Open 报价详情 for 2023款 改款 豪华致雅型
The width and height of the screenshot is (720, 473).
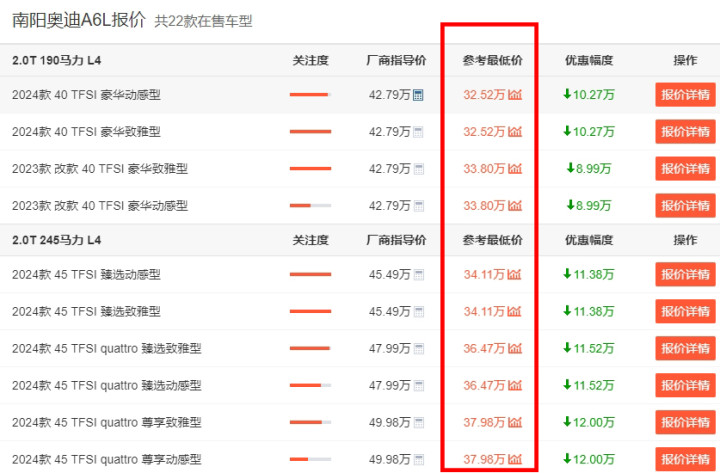[x=685, y=169]
